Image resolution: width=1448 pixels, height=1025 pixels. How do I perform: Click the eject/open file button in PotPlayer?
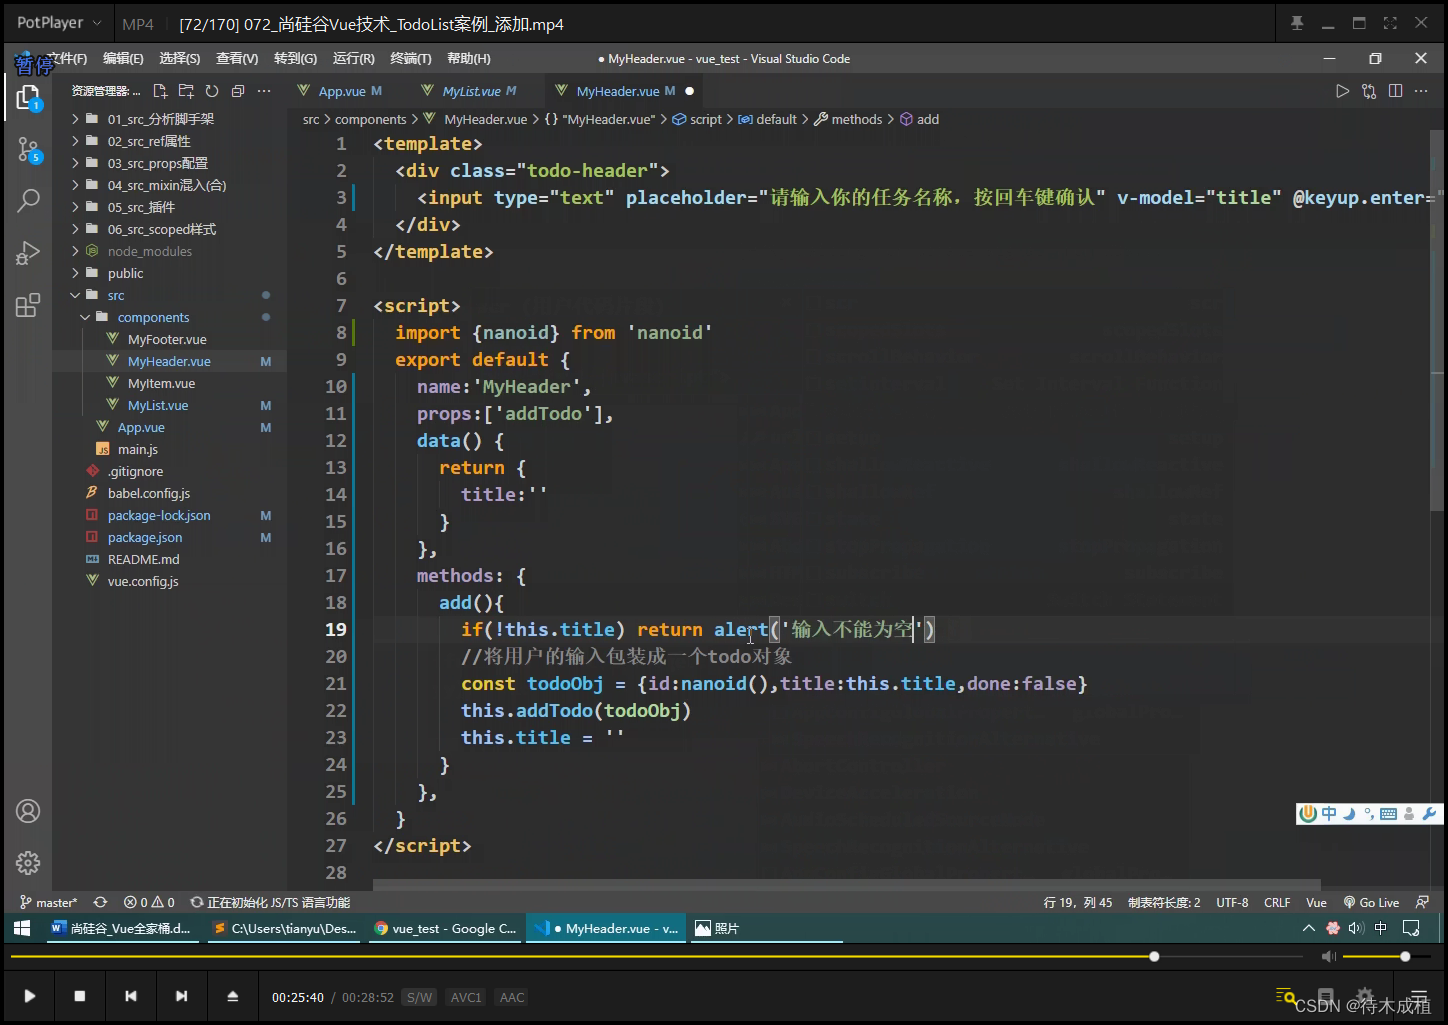click(232, 996)
